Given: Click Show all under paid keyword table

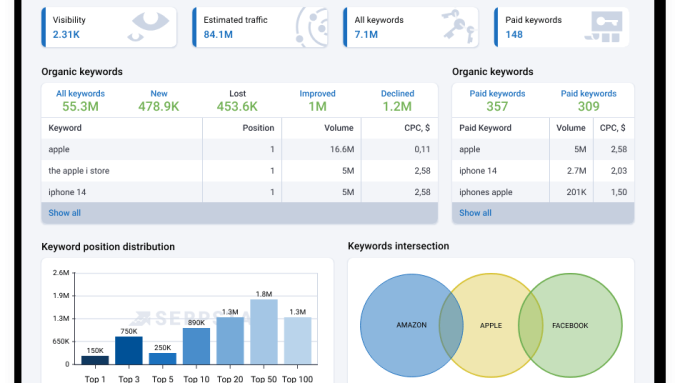Looking at the screenshot, I should 475,213.
